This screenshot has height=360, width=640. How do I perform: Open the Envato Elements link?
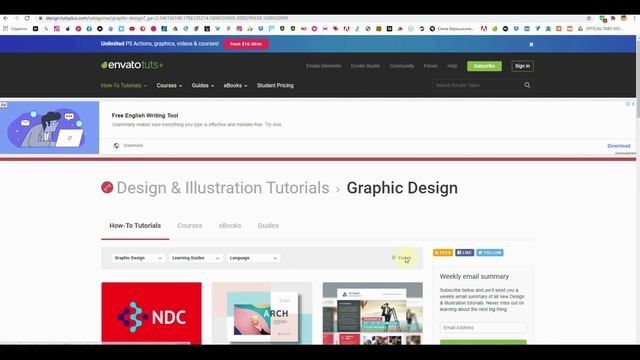323,66
